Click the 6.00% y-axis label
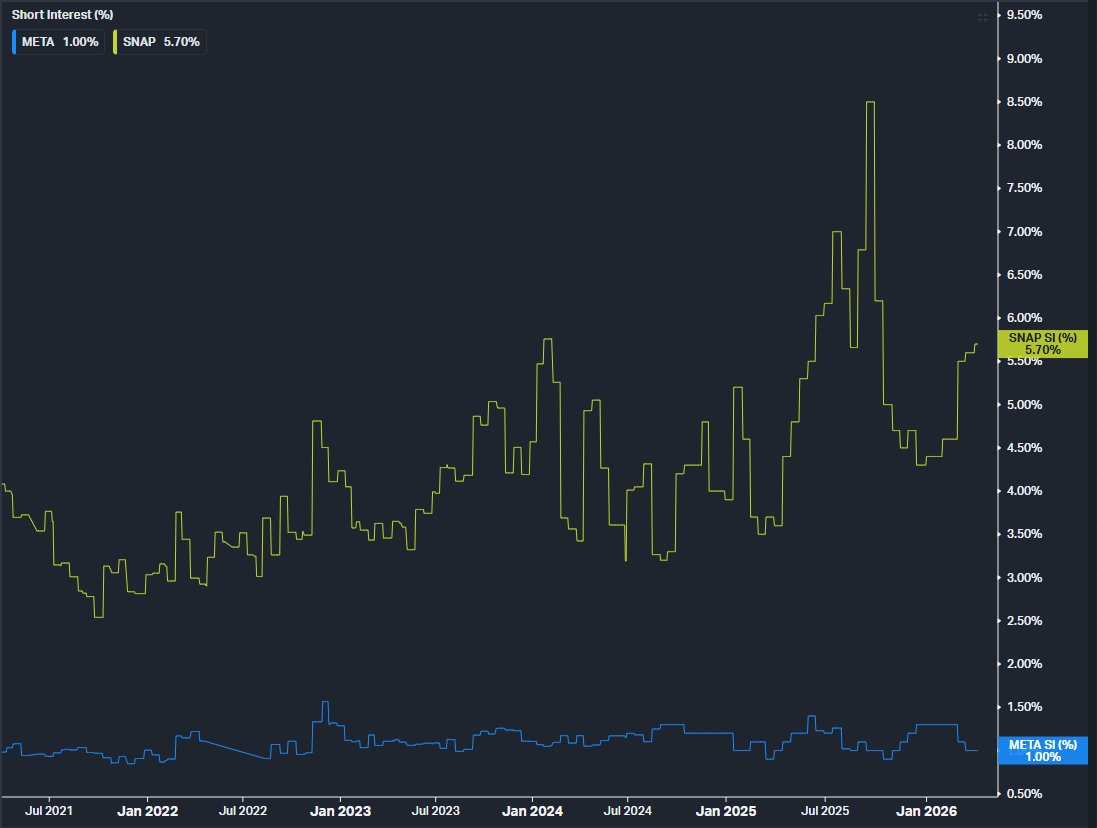Image resolution: width=1097 pixels, height=828 pixels. pos(1024,318)
